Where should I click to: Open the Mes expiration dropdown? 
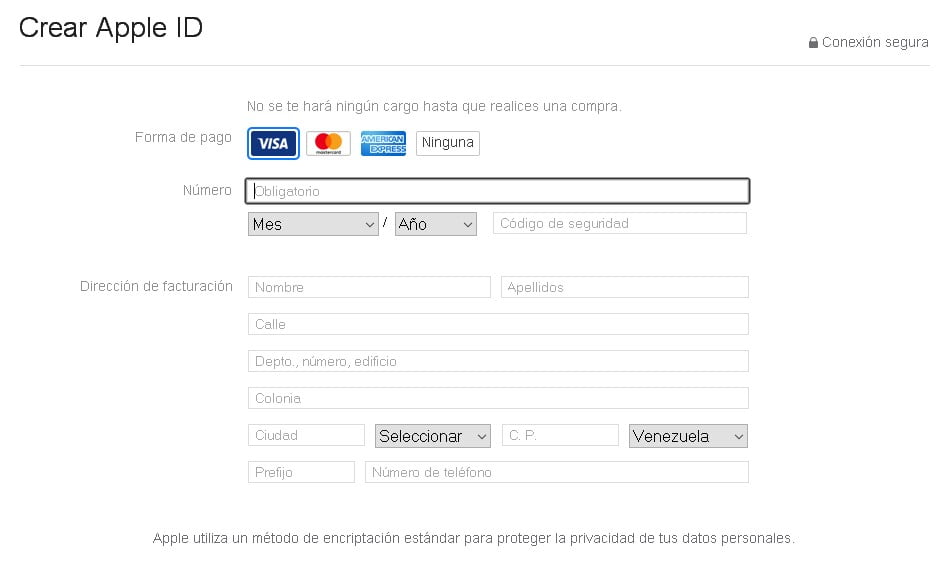pyautogui.click(x=313, y=224)
